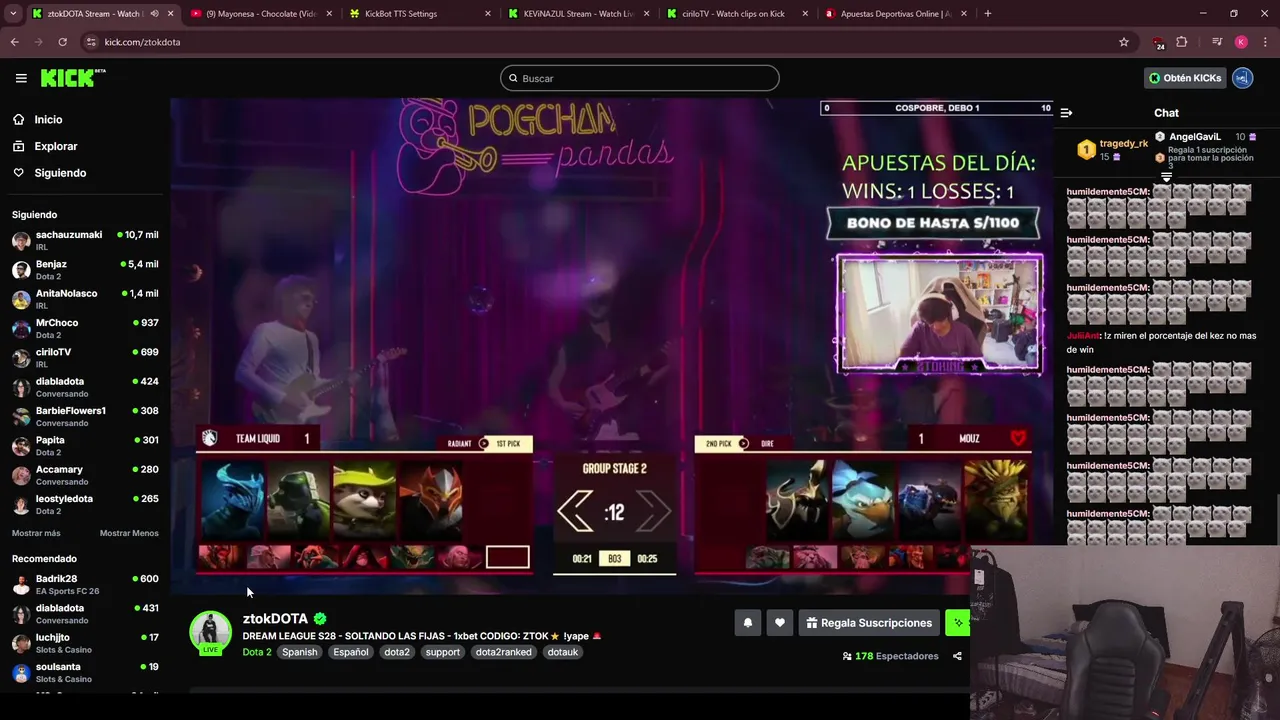
Task: Switch to KickBot TTS Settings tab
Action: point(420,14)
